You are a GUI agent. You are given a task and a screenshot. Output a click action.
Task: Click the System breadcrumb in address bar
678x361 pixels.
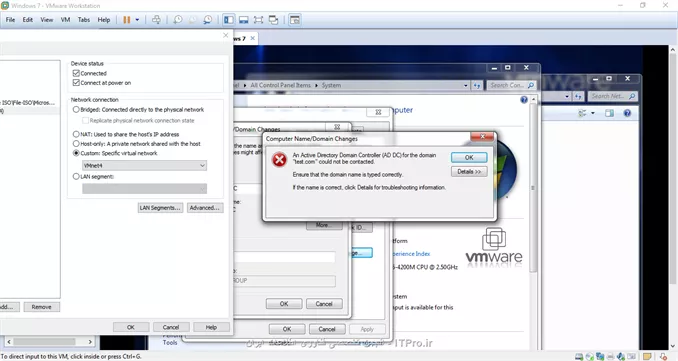(x=331, y=85)
